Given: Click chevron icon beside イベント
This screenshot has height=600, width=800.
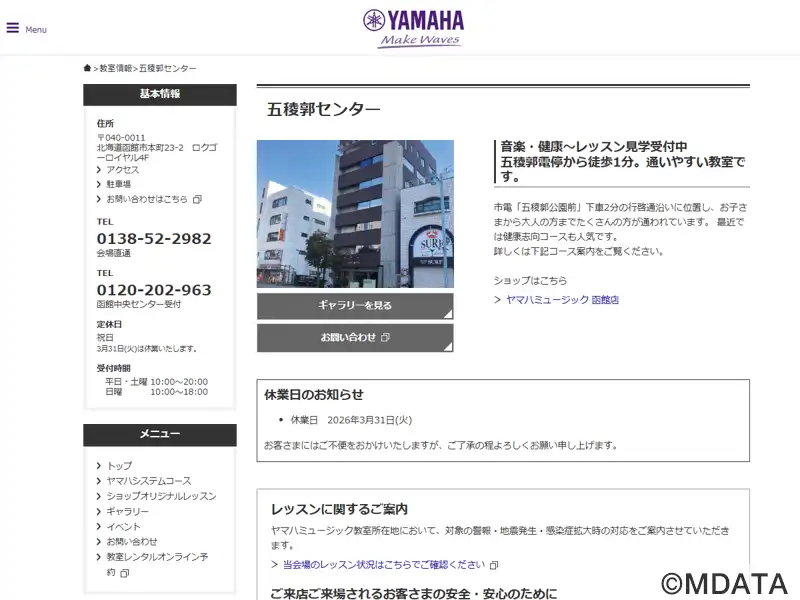Looking at the screenshot, I should point(99,527).
